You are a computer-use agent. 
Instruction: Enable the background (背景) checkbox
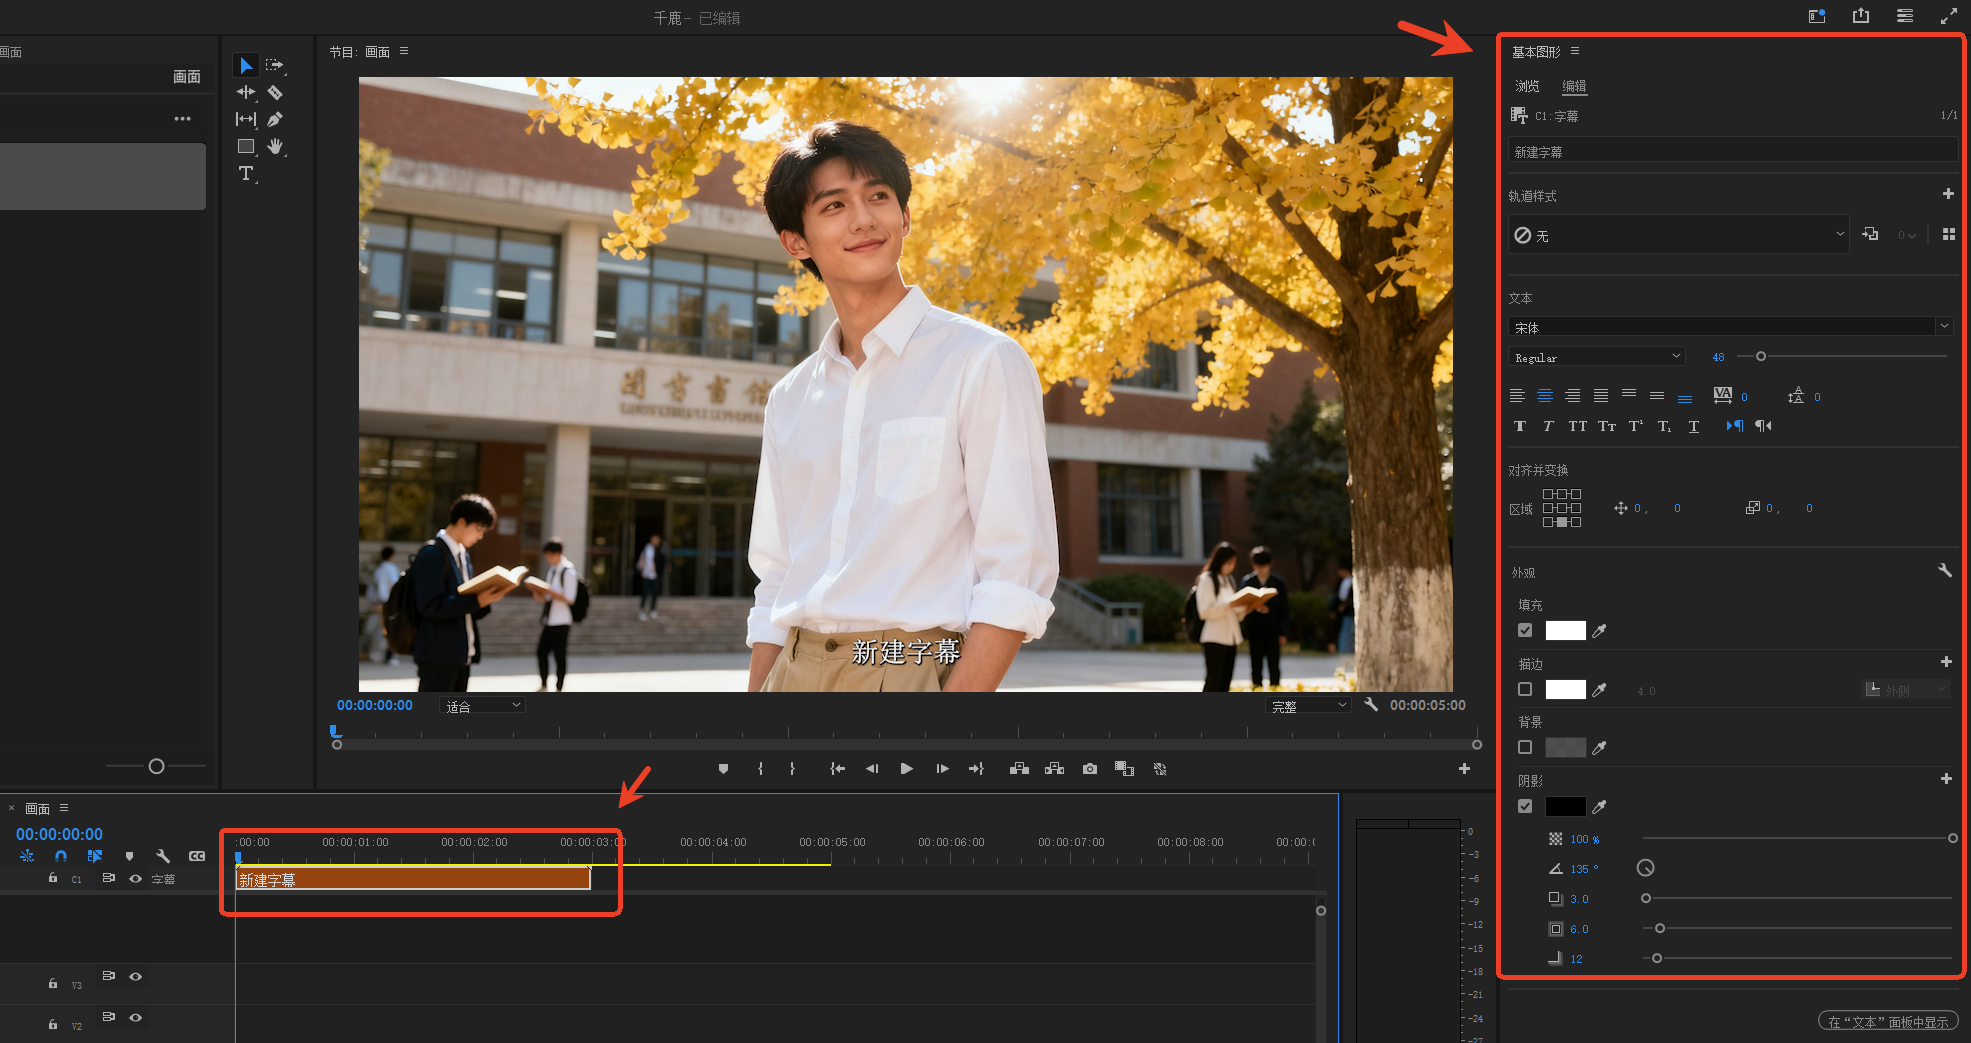pyautogui.click(x=1525, y=747)
